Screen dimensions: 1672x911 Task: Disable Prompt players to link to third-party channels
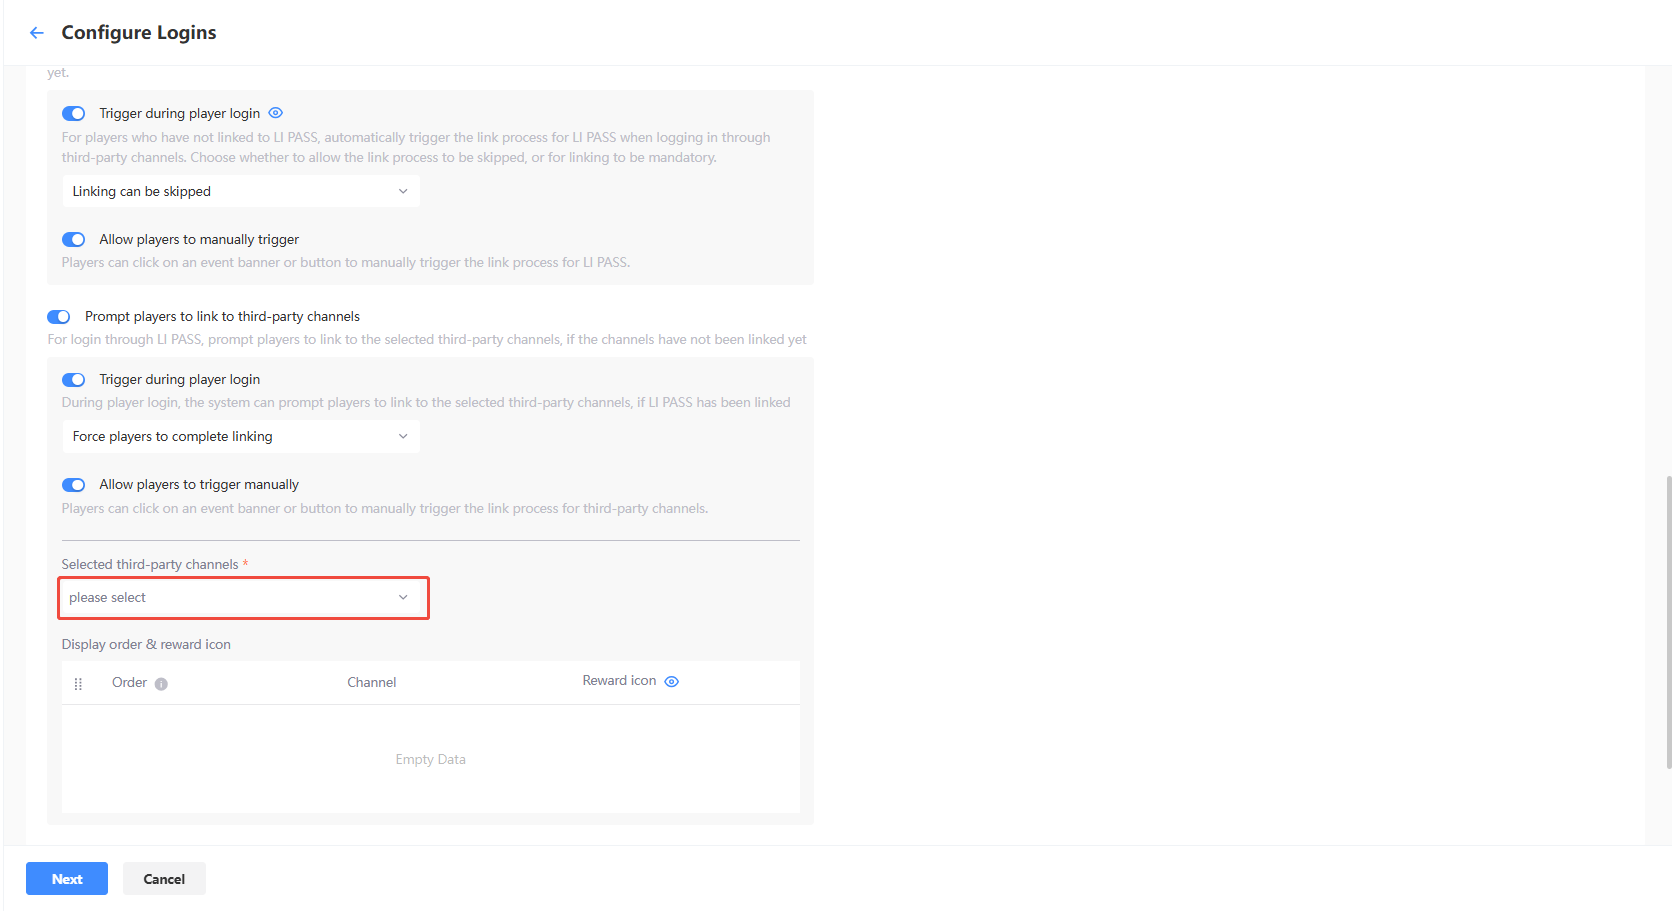coord(58,316)
